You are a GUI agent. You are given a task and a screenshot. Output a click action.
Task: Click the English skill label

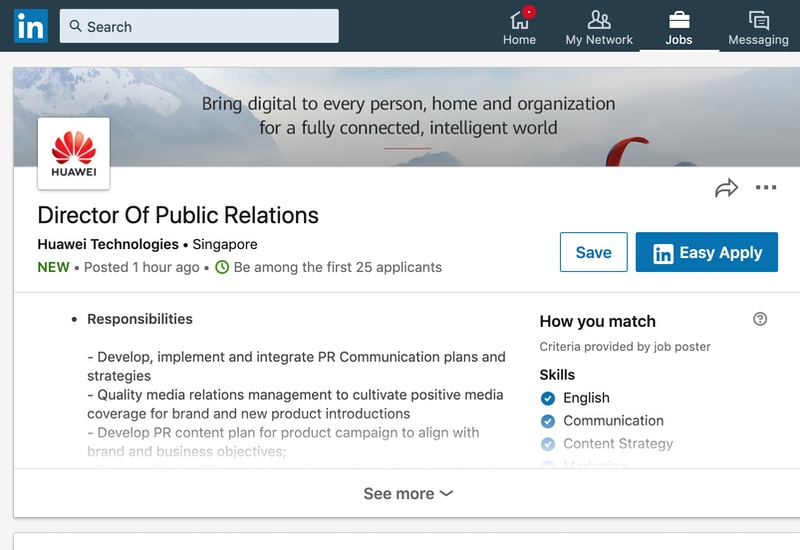click(586, 397)
